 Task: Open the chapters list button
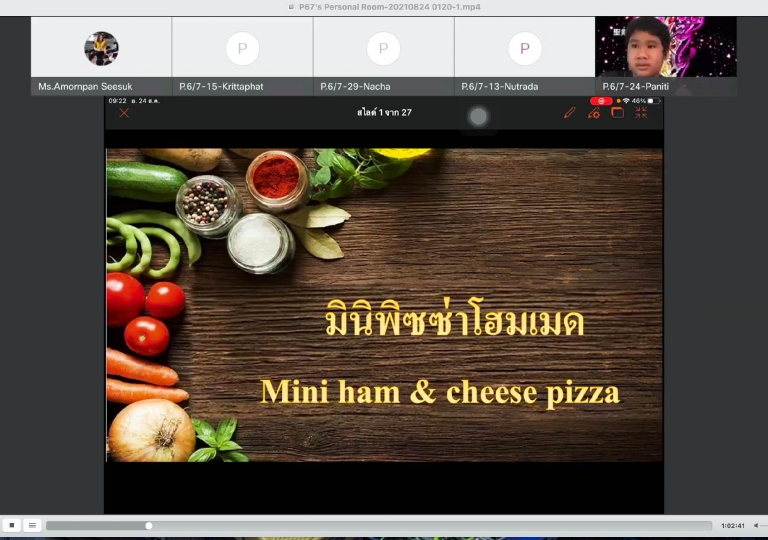[x=32, y=525]
